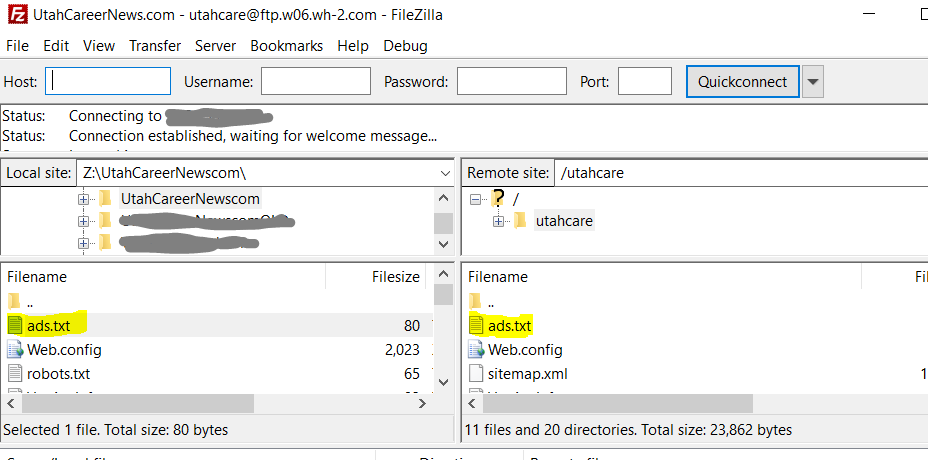Click the robots.txt file icon
928x460 pixels.
[x=15, y=374]
